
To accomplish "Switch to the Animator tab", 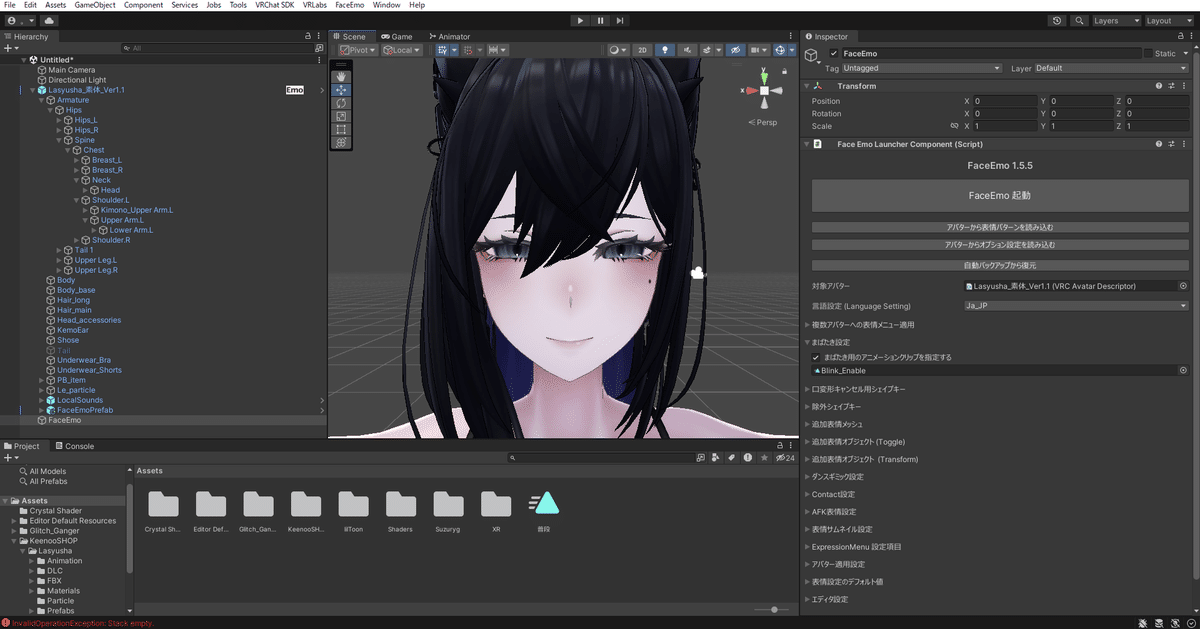I will tap(449, 36).
